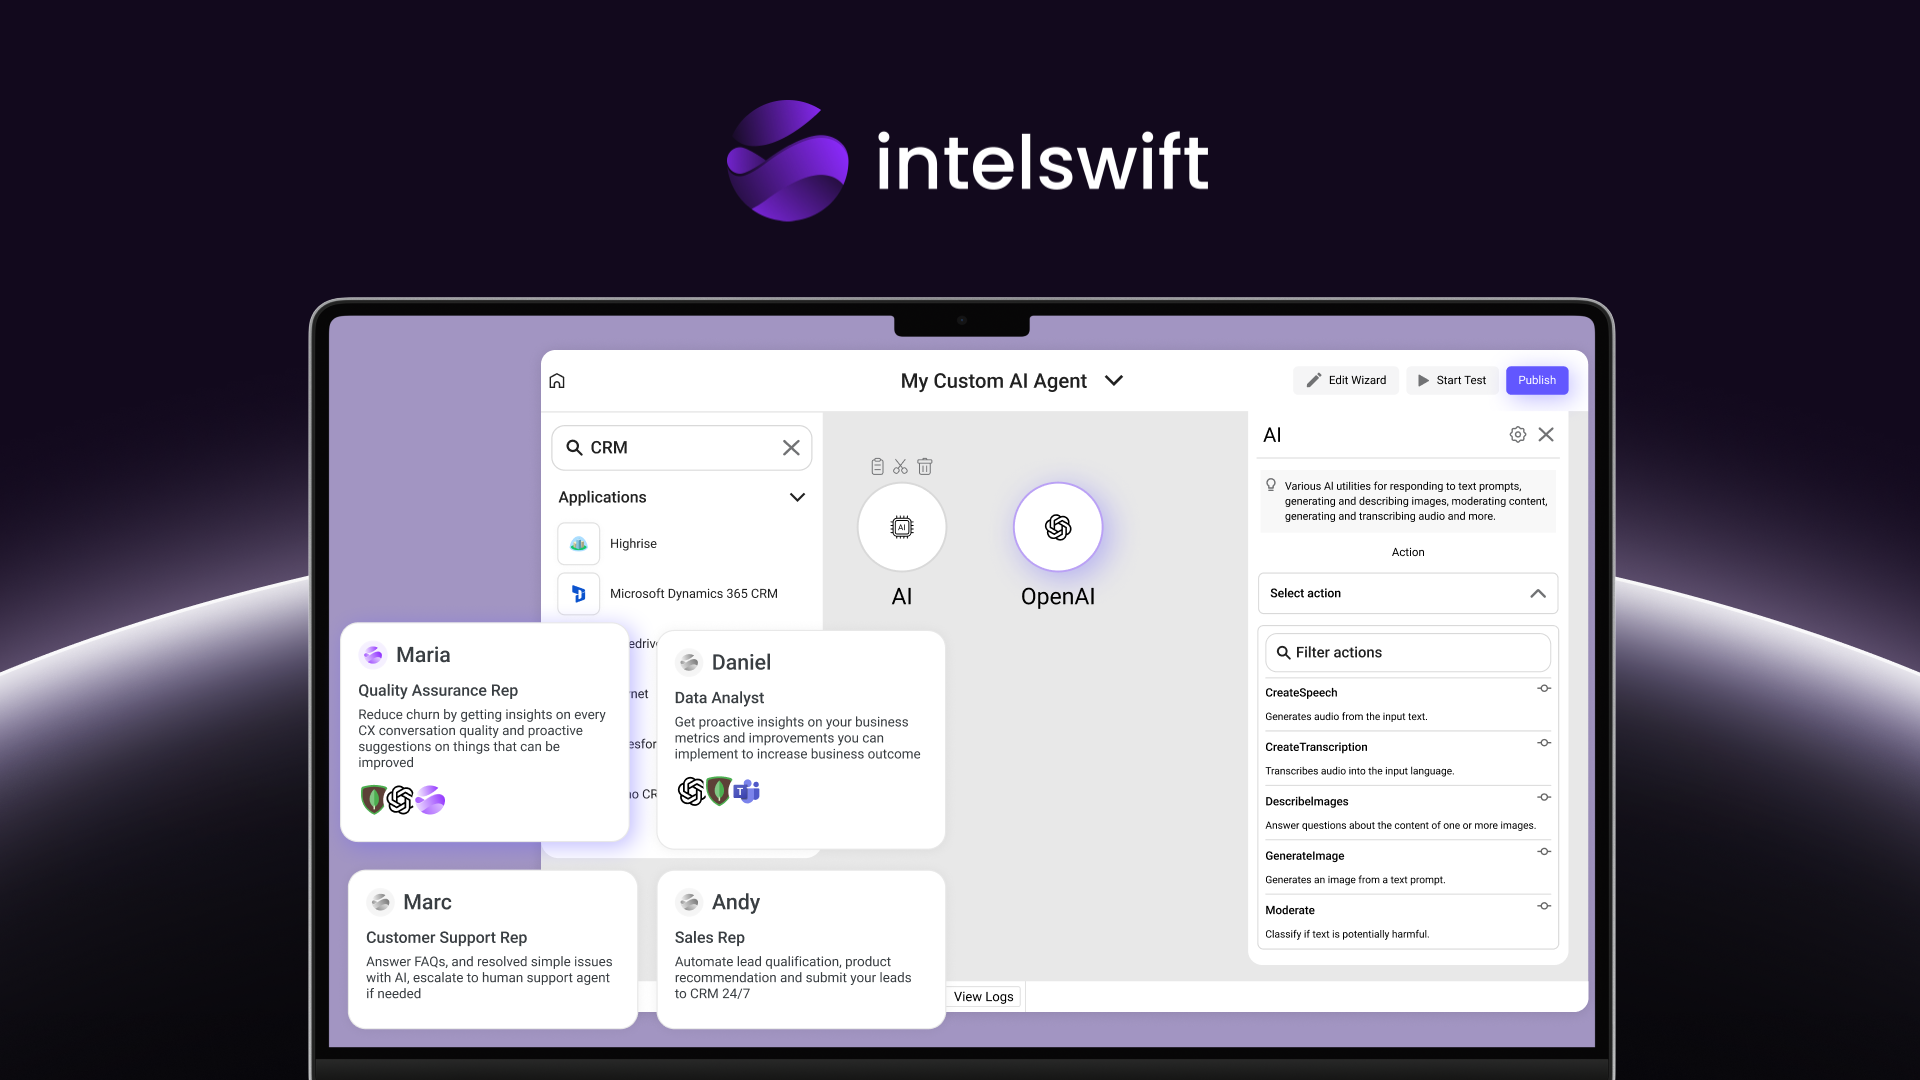Click the scissors cut icon above AI node

click(900, 466)
